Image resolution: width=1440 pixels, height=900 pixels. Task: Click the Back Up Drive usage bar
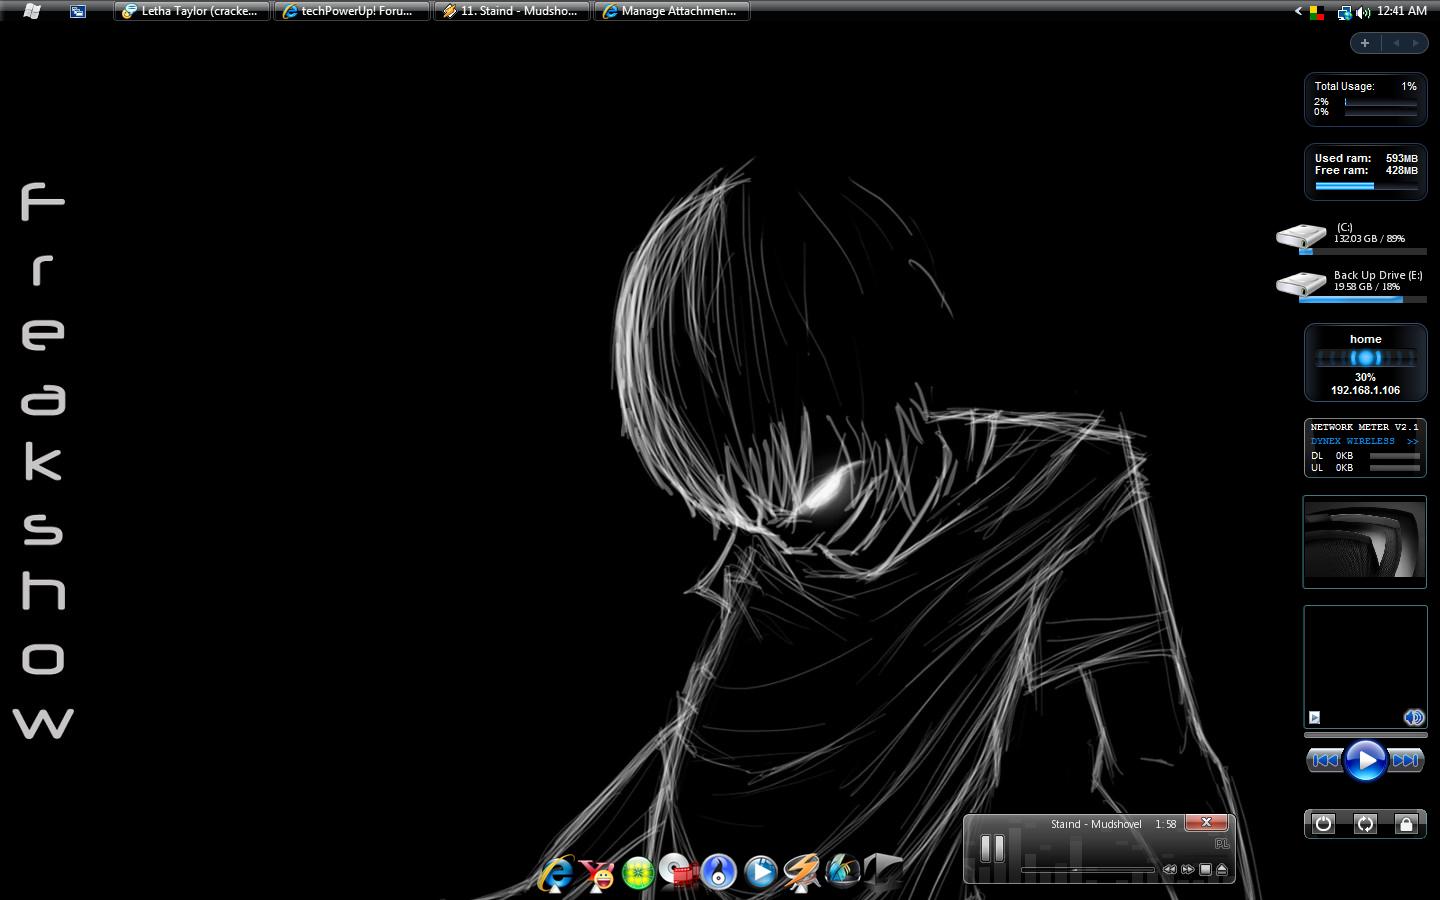pyautogui.click(x=1362, y=299)
